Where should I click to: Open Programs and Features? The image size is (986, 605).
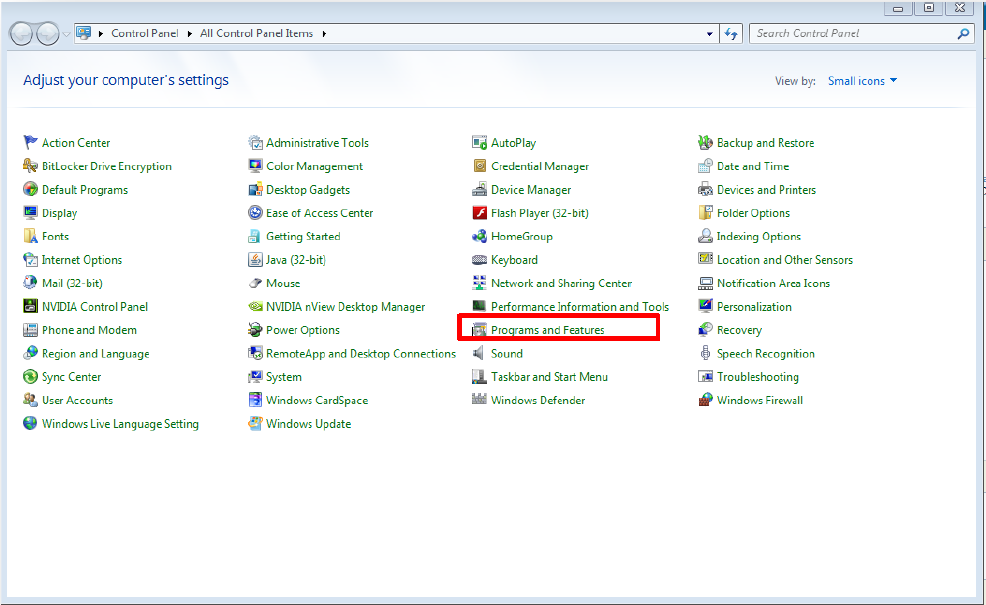(x=547, y=330)
